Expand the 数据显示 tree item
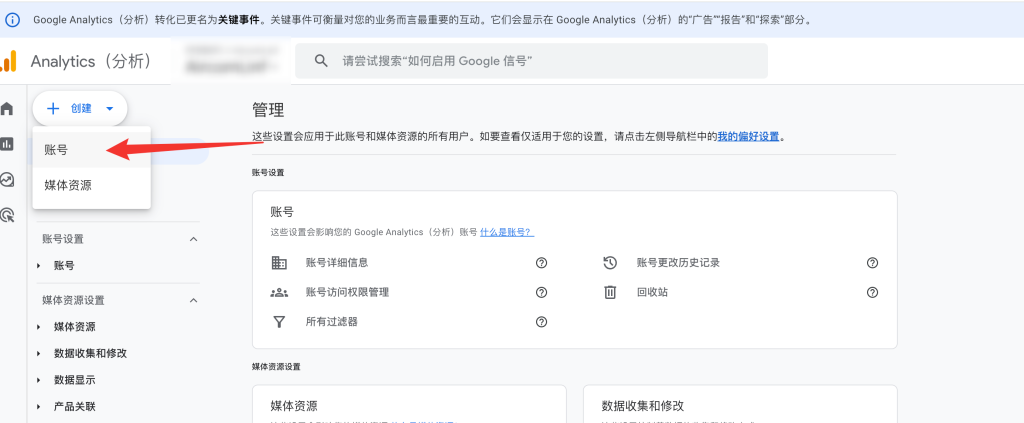 39,380
